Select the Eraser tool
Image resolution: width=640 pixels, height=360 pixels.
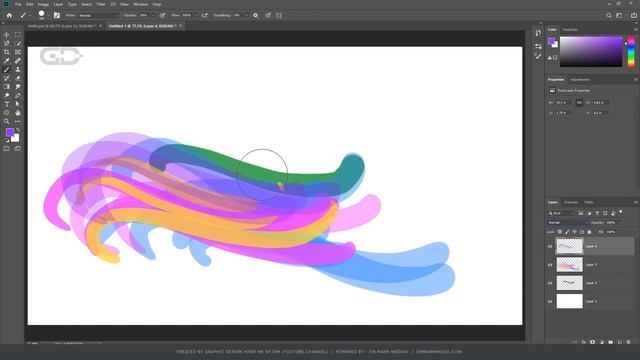coord(18,78)
